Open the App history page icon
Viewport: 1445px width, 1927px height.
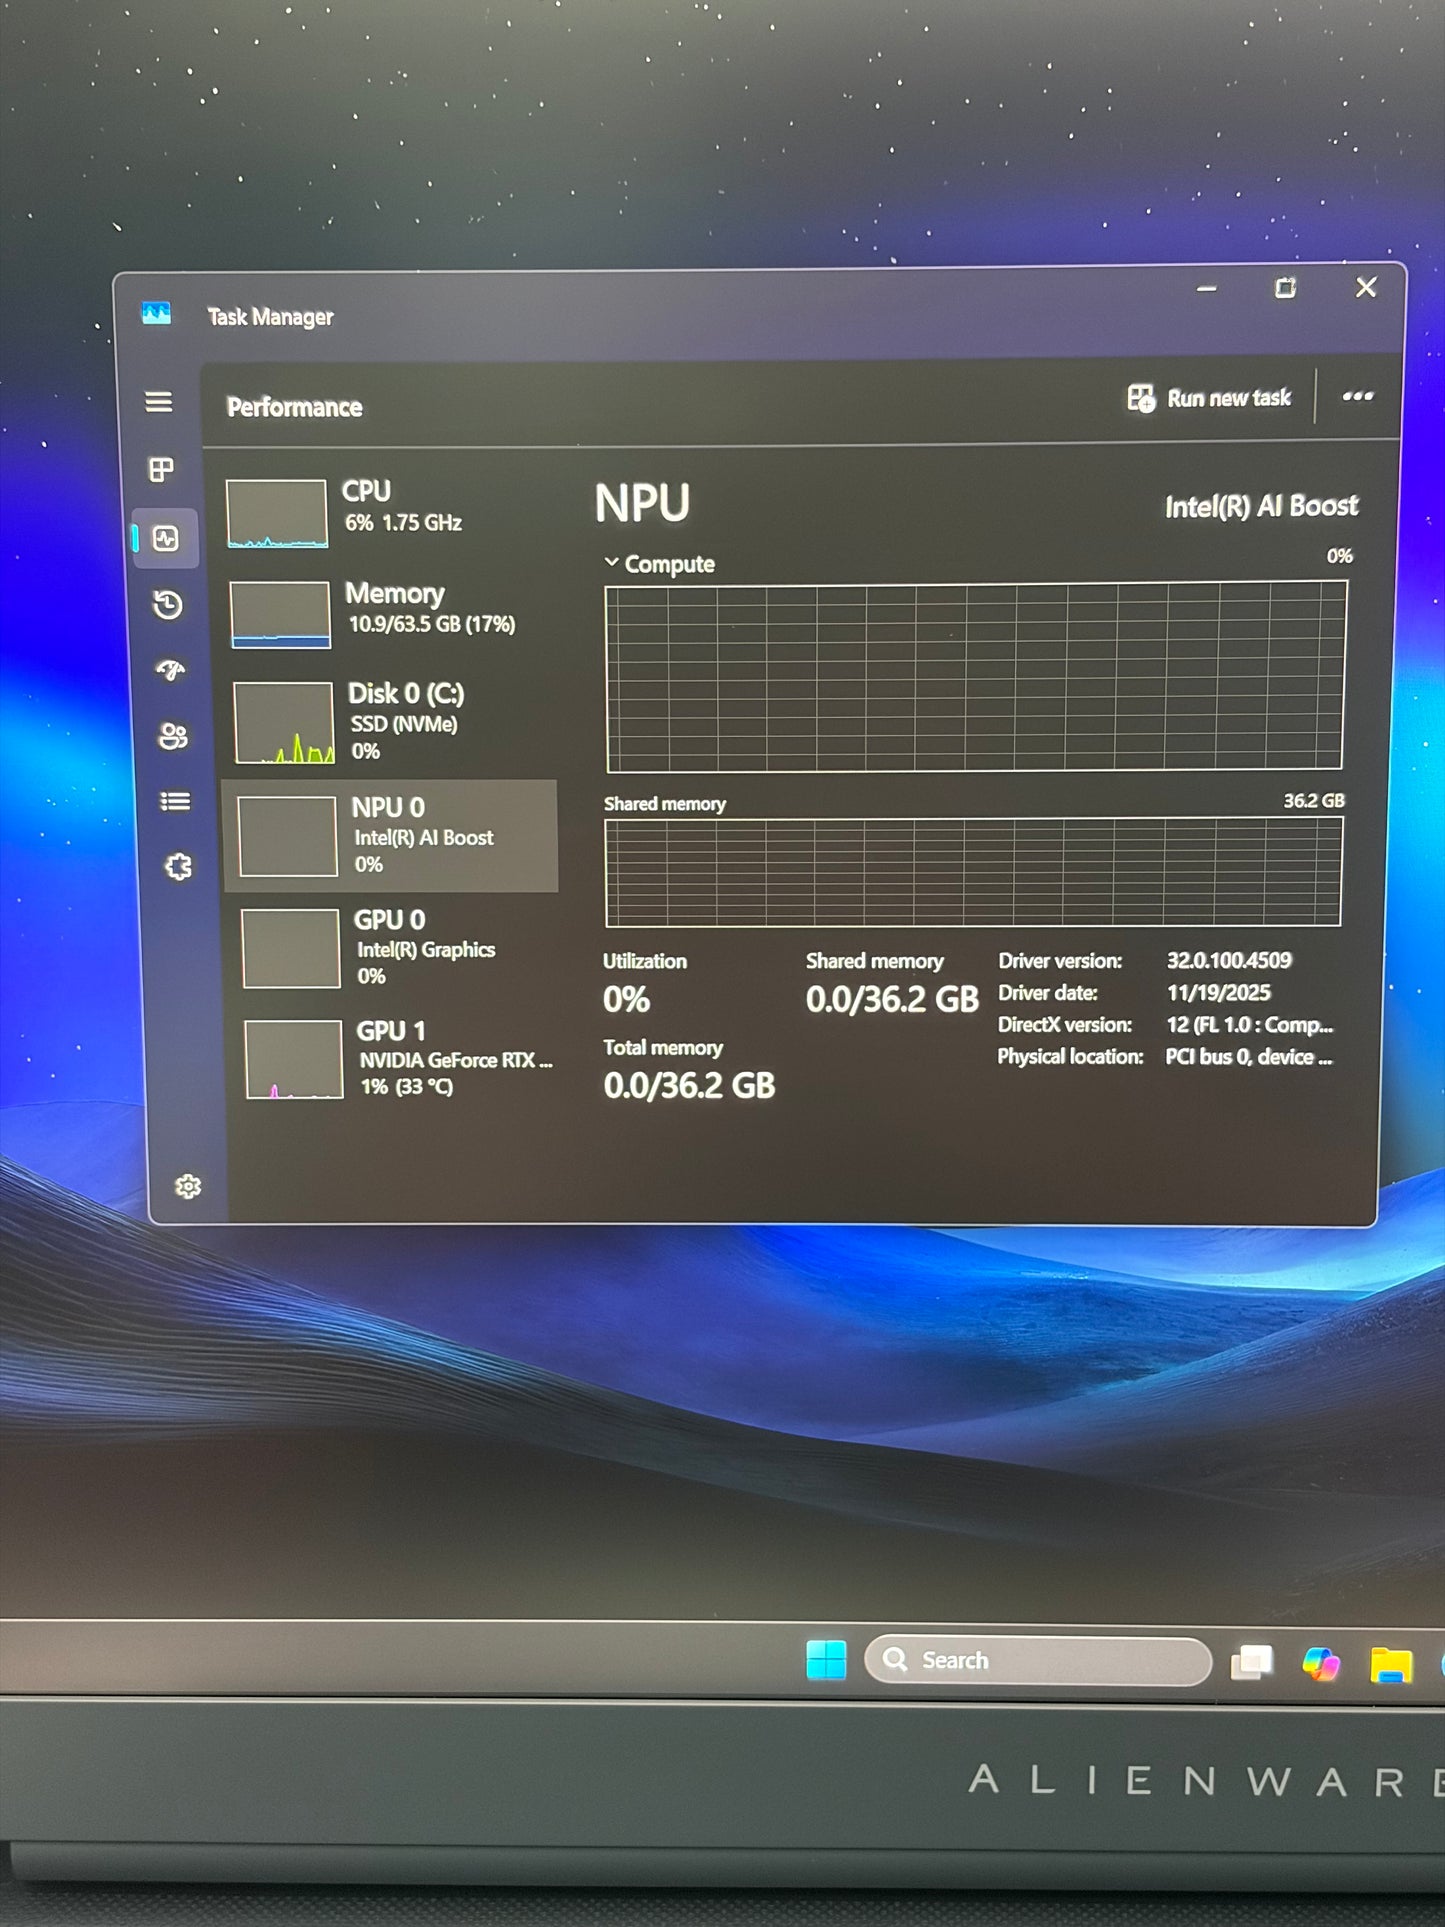[168, 604]
